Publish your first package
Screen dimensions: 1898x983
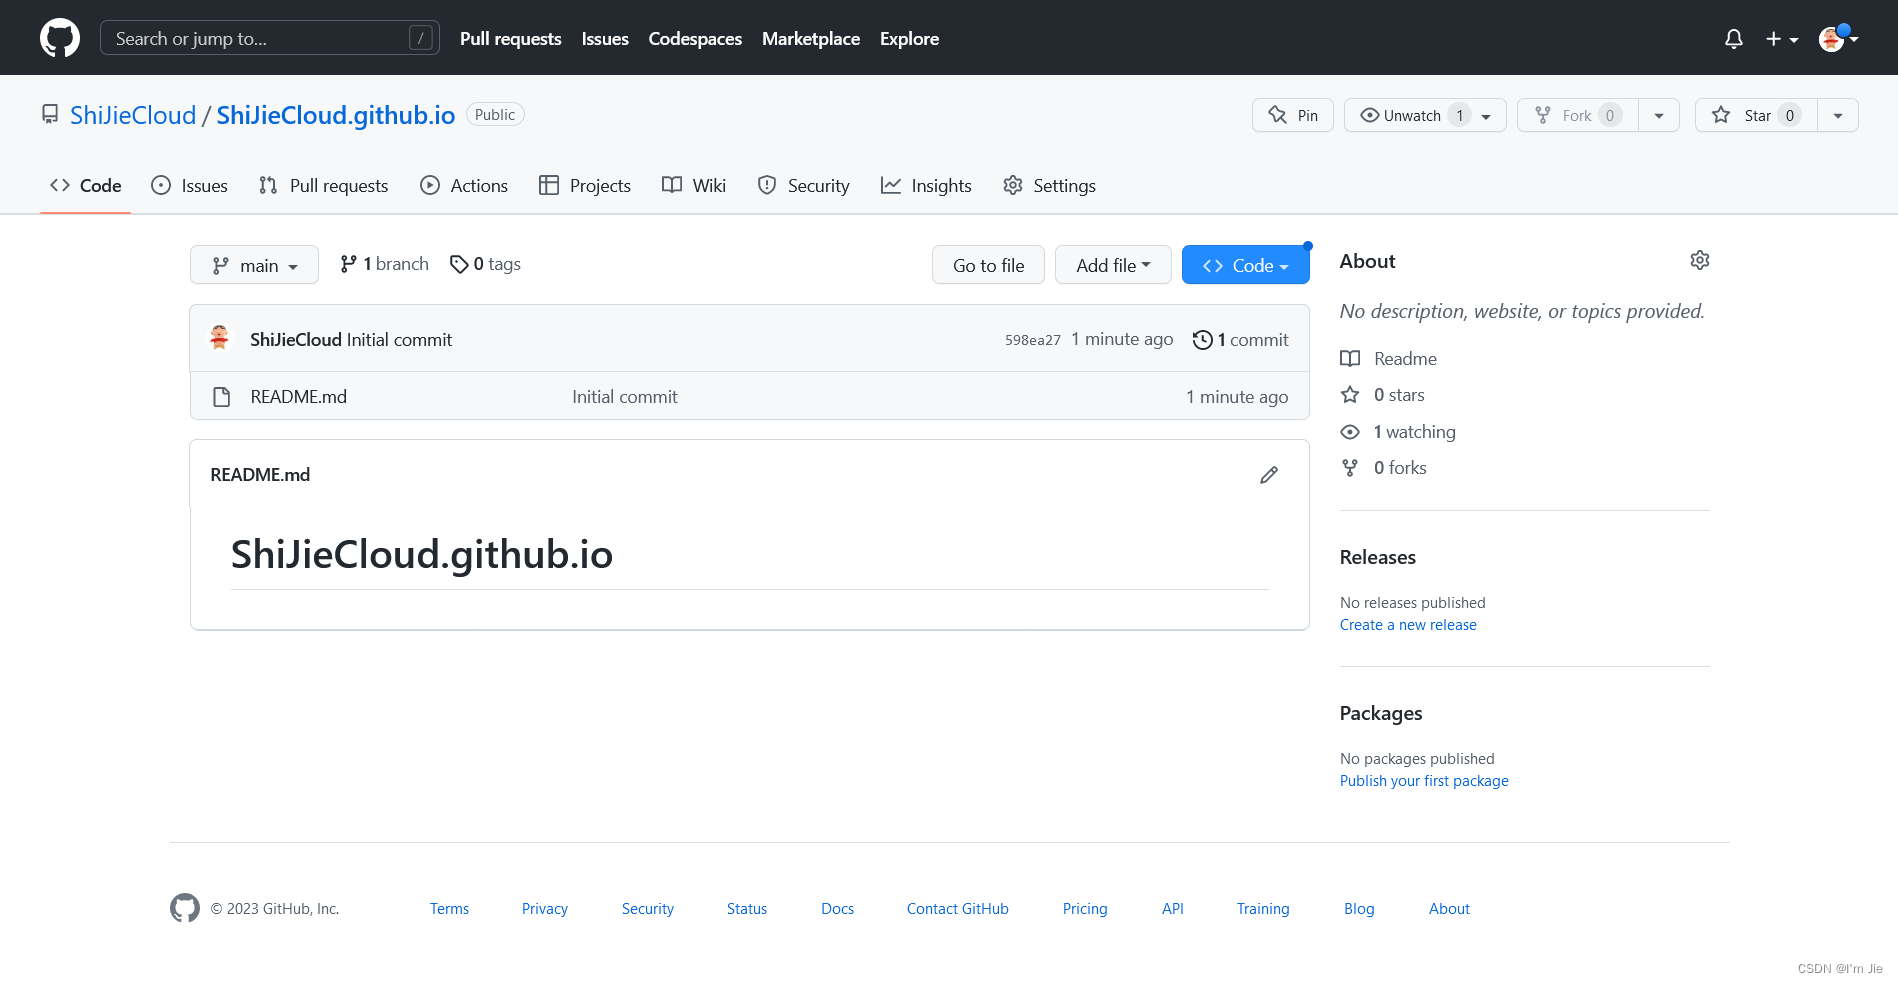[x=1424, y=781]
